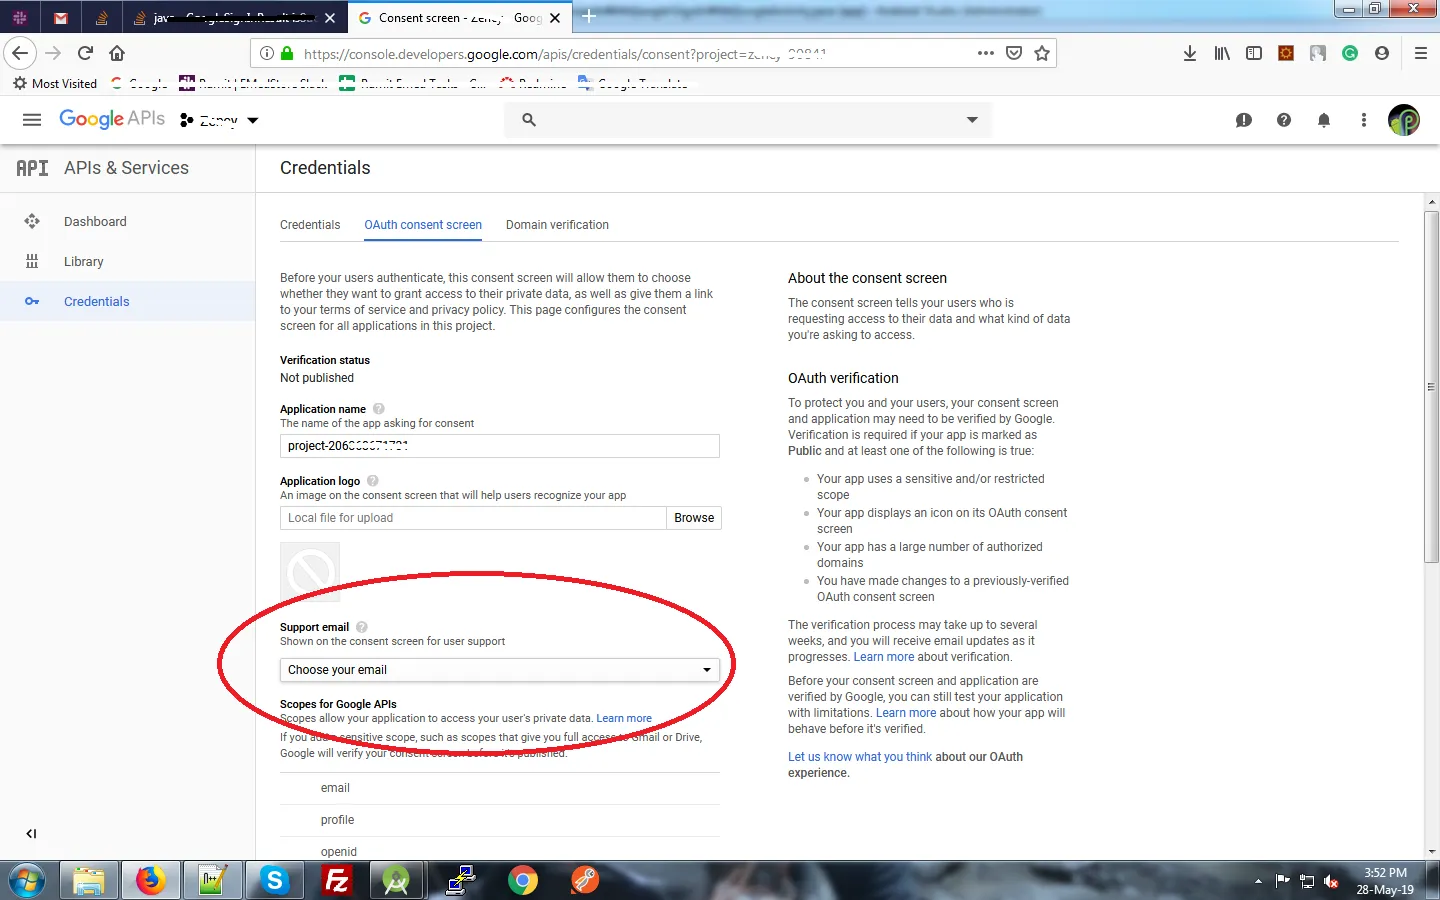Viewport: 1440px width, 900px height.
Task: Click Learn more link about scopes
Action: click(624, 718)
